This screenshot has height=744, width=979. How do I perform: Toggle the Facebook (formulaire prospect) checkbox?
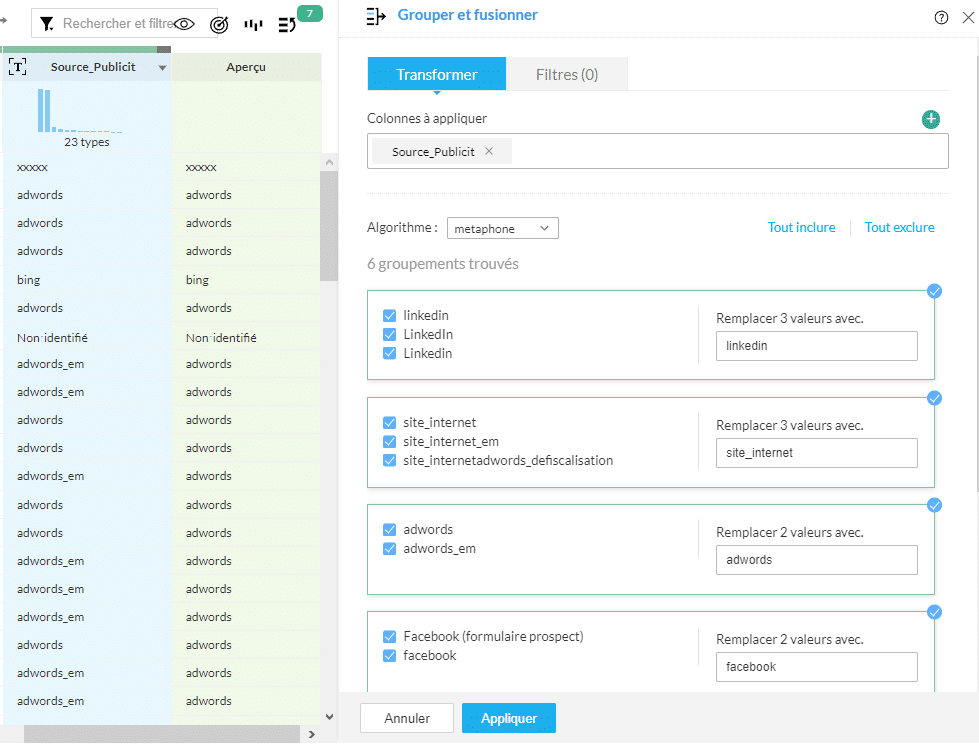pyautogui.click(x=390, y=637)
